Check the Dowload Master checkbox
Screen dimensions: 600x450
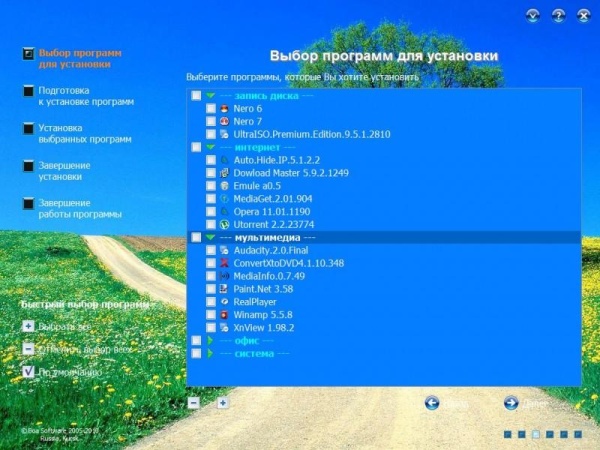(211, 173)
